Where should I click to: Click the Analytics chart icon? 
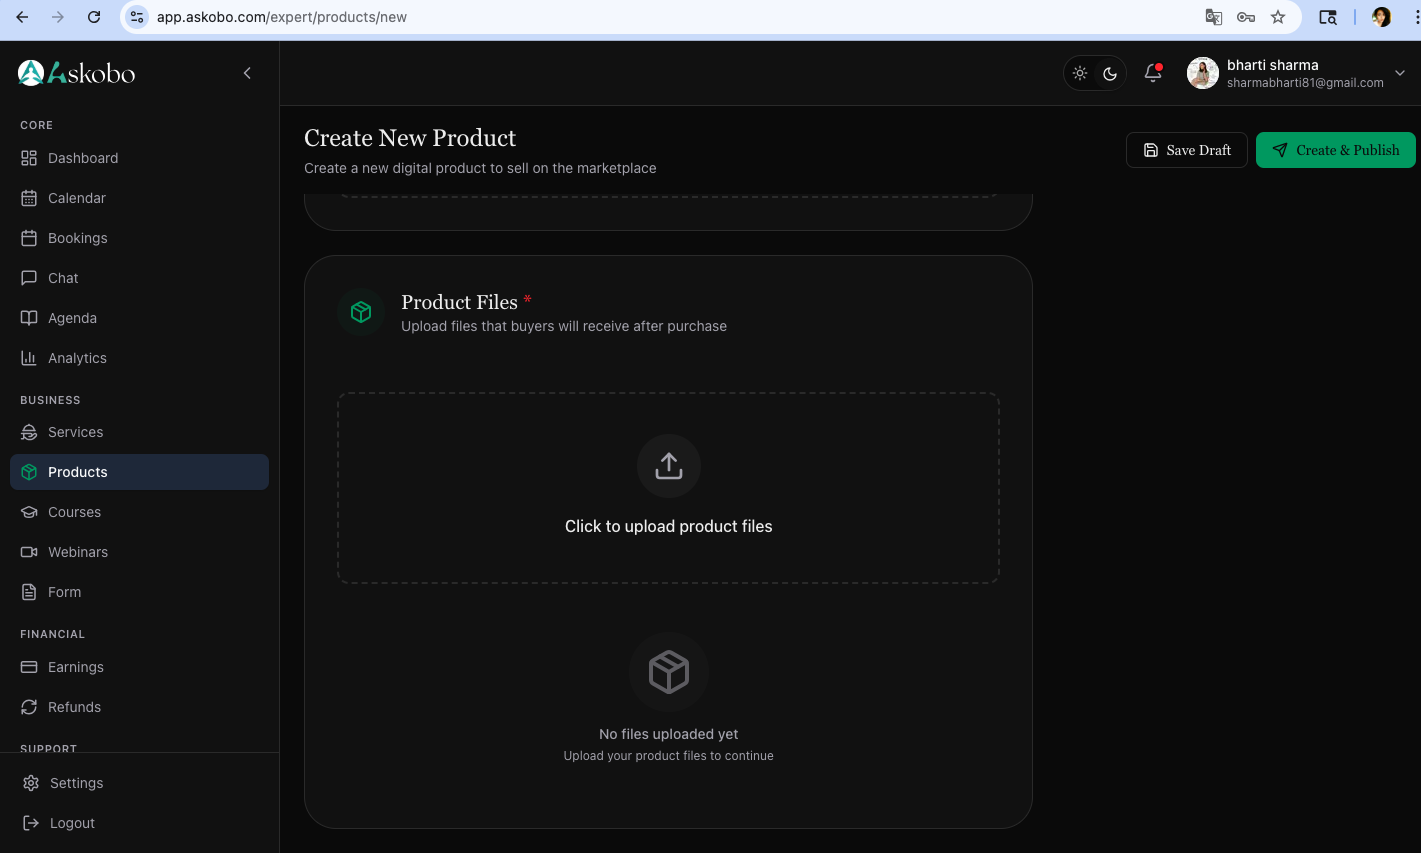(29, 358)
